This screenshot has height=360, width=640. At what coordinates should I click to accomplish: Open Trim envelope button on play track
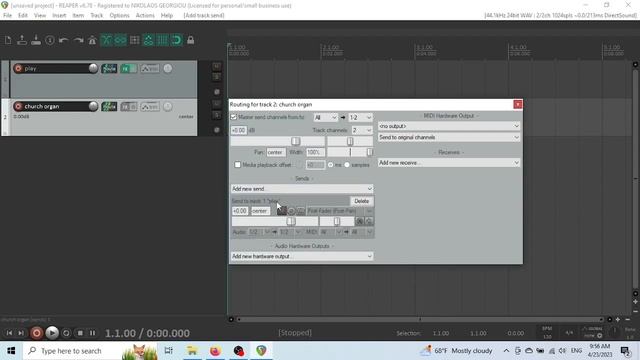pyautogui.click(x=150, y=69)
